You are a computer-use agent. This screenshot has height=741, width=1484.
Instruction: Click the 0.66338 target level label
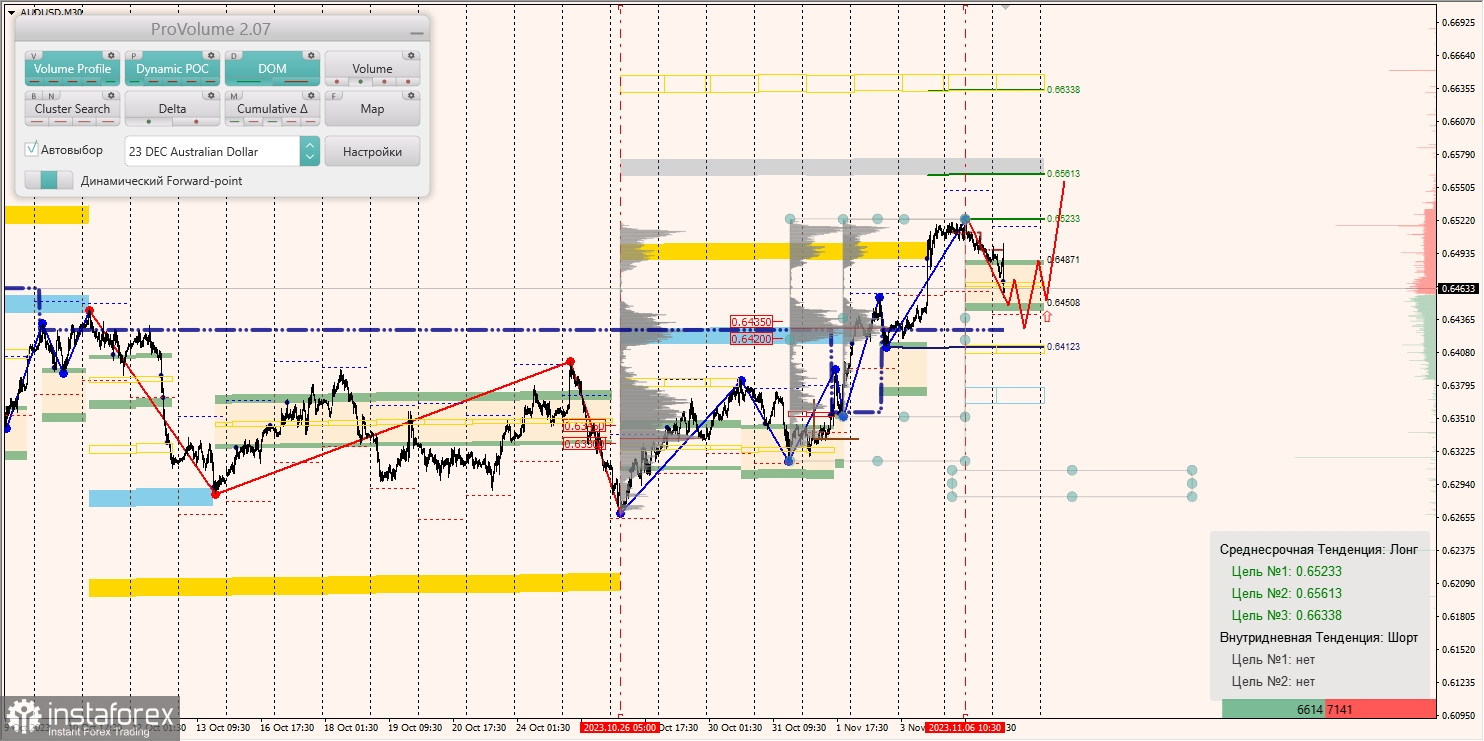click(1063, 89)
